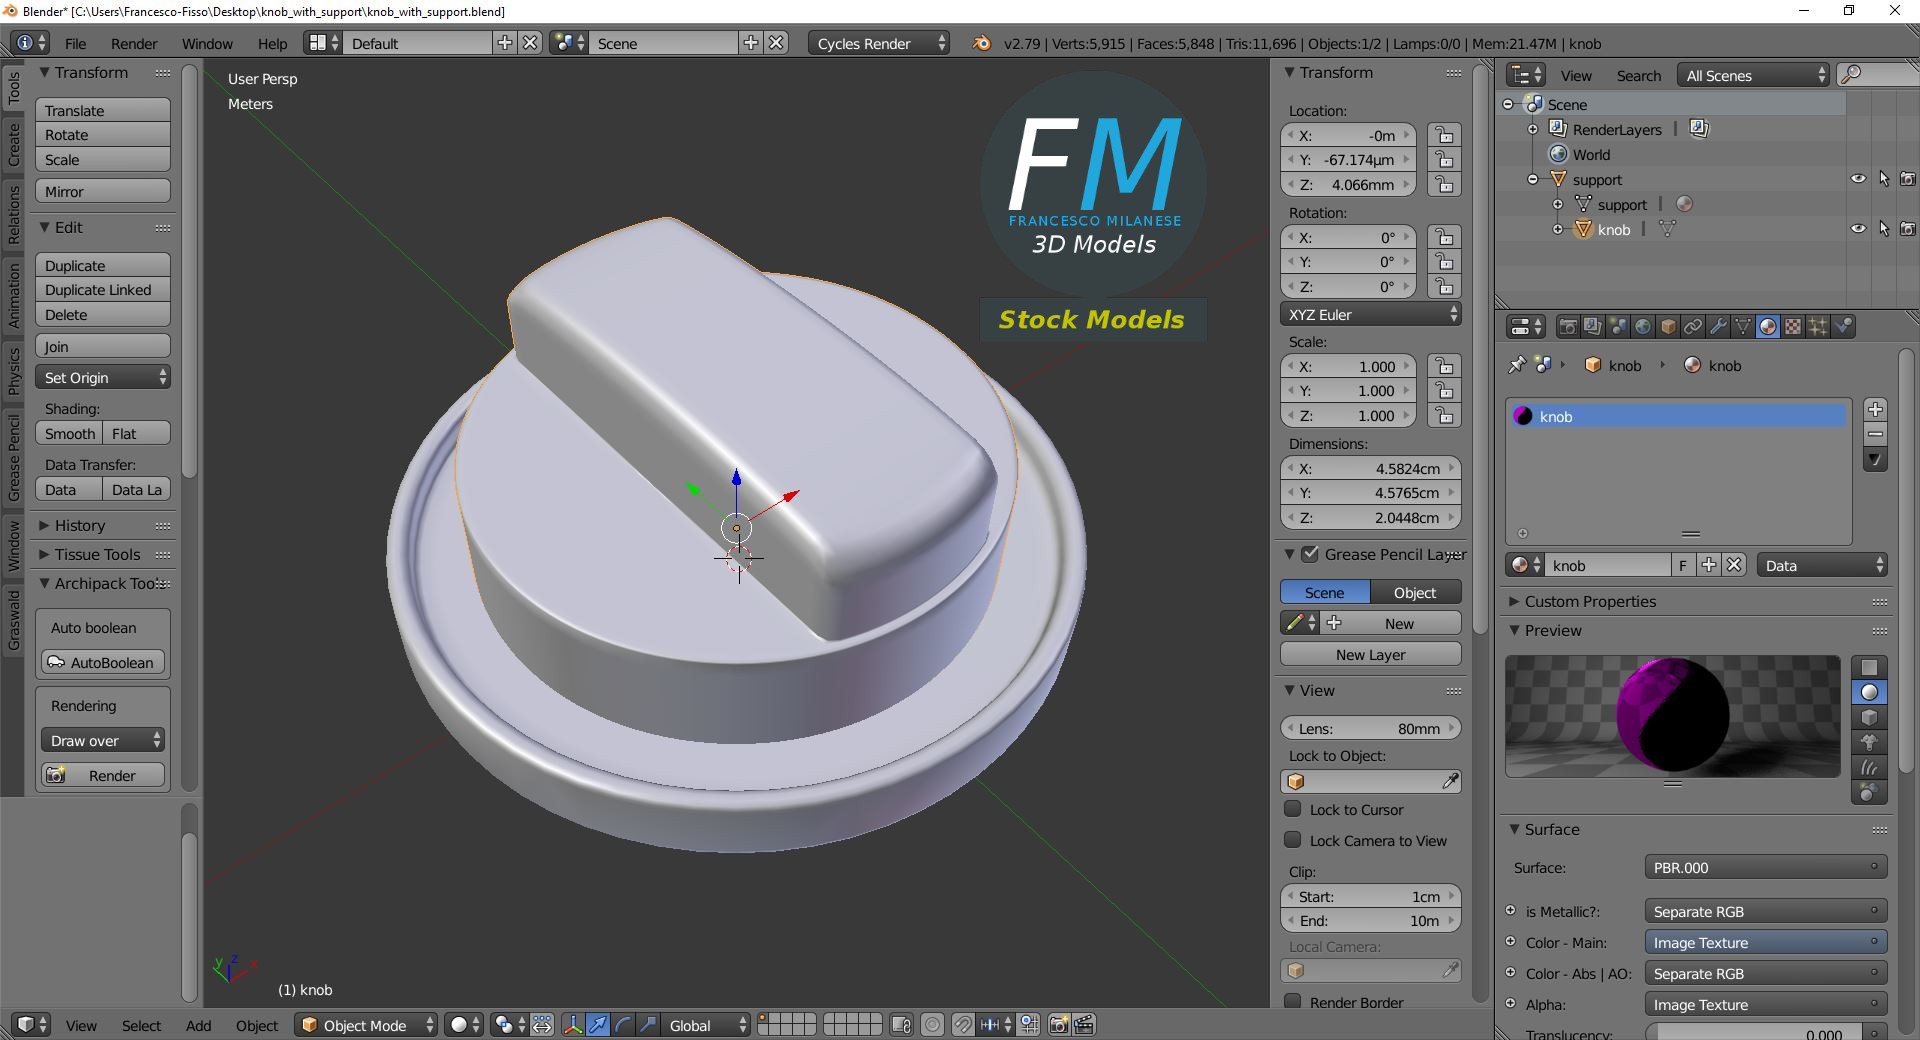Open the File menu
This screenshot has height=1040, width=1920.
pyautogui.click(x=75, y=43)
